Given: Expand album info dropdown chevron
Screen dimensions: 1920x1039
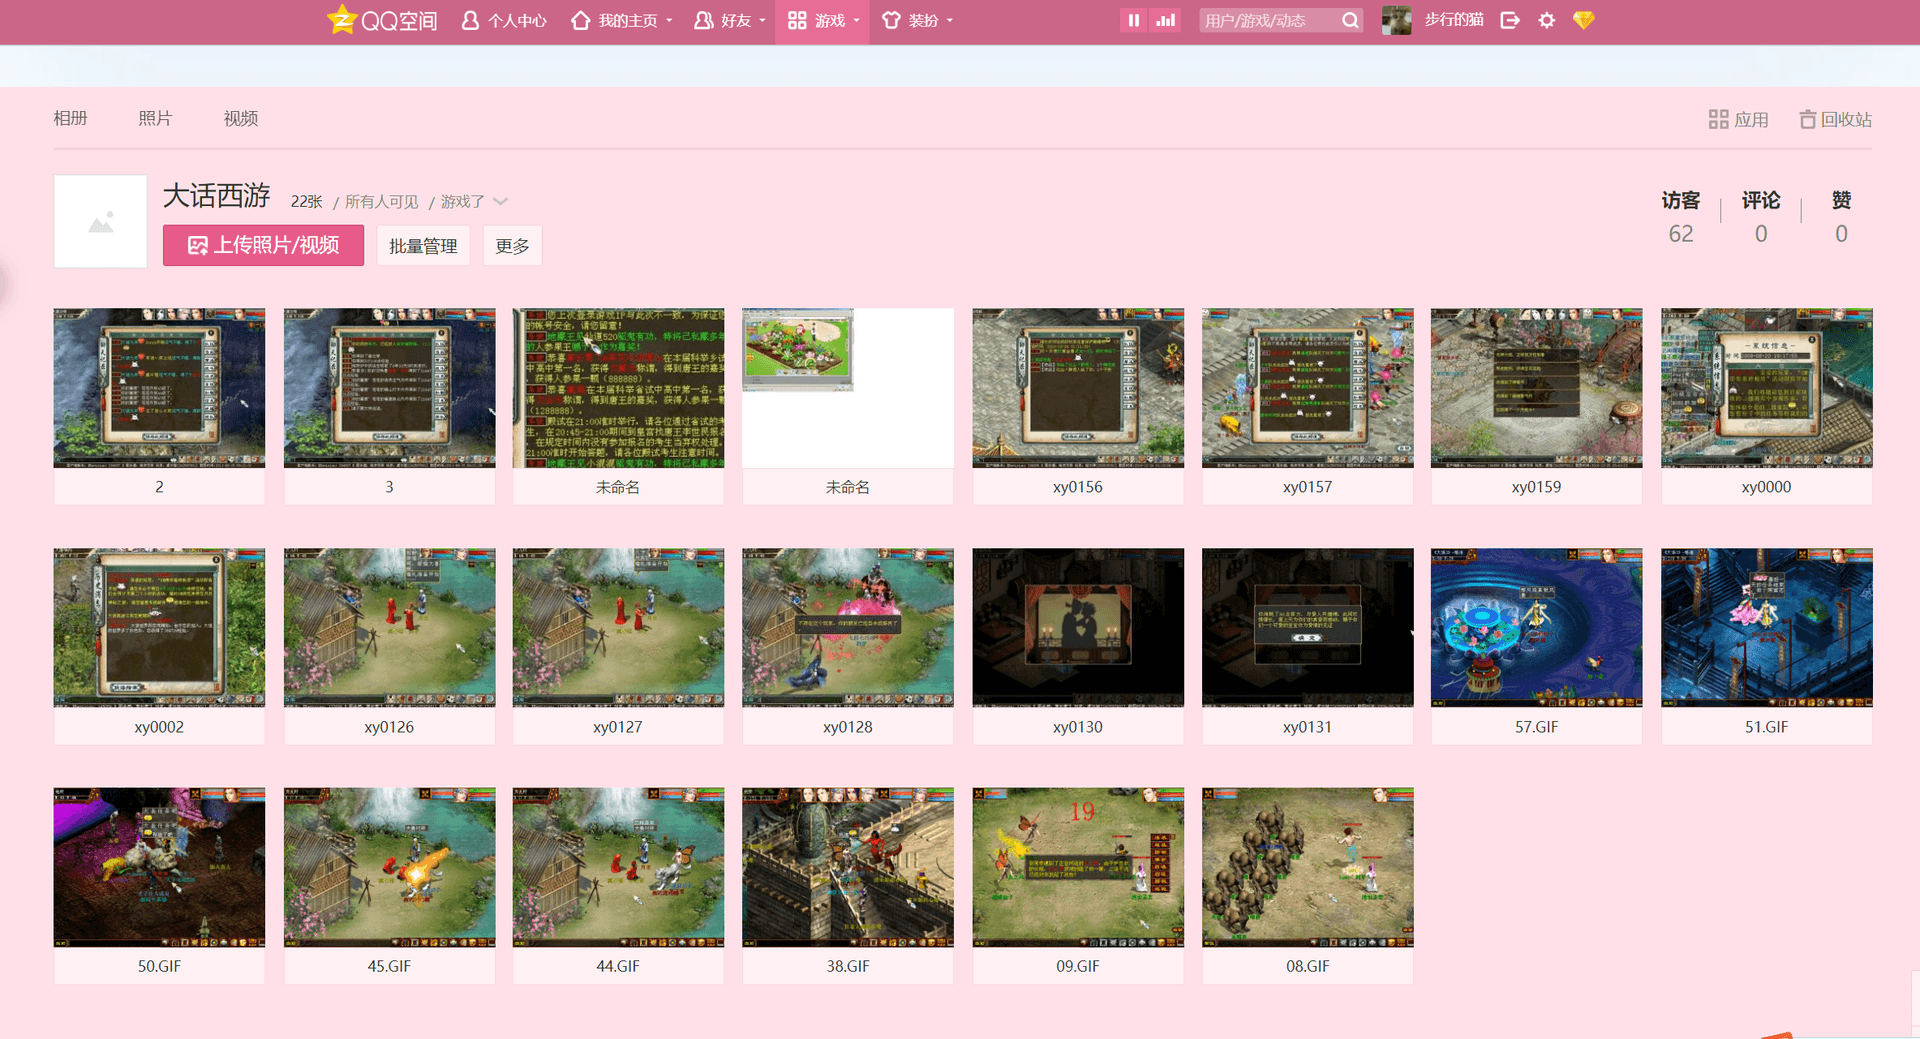Looking at the screenshot, I should [501, 201].
